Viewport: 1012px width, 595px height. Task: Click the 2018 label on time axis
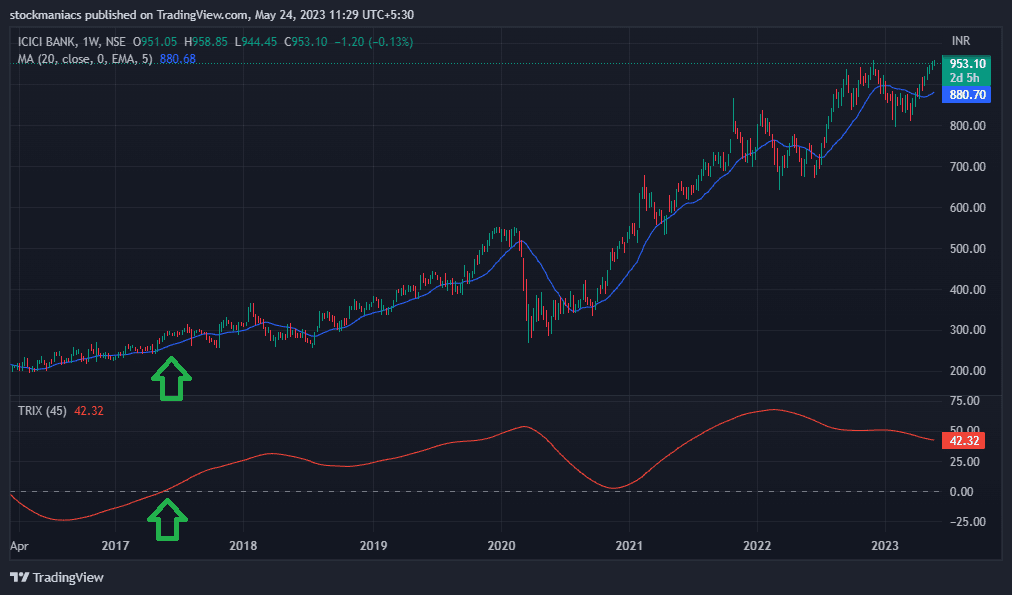click(243, 545)
